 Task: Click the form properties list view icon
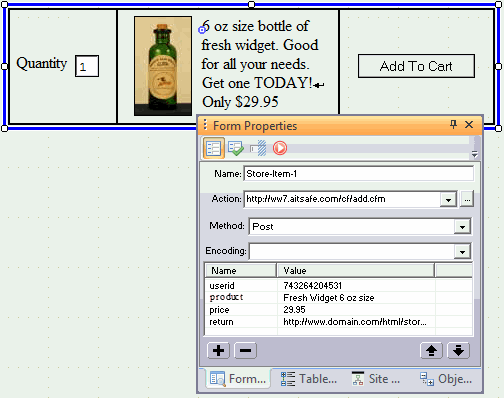[x=214, y=148]
